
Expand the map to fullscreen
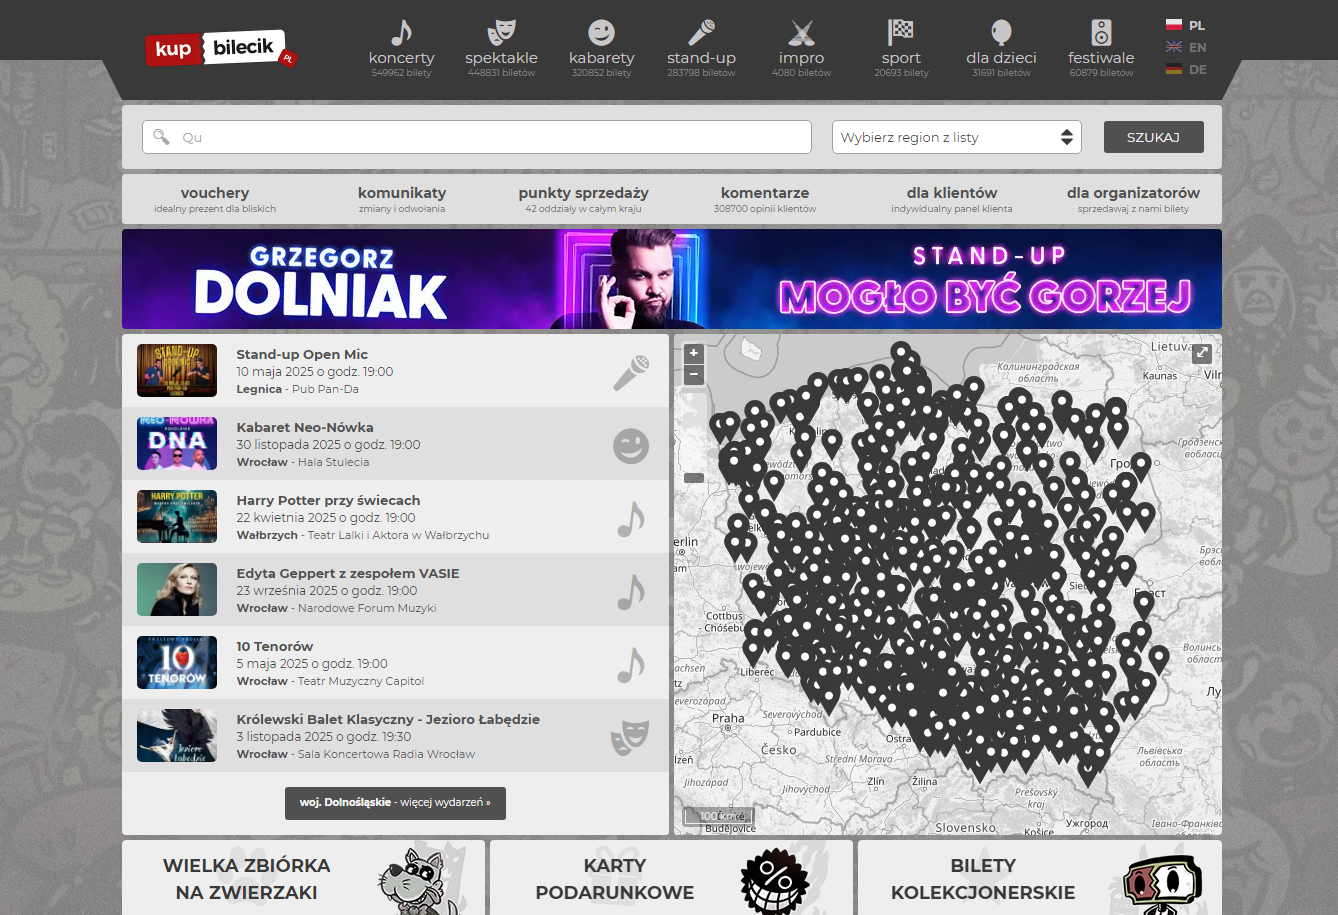(1202, 353)
